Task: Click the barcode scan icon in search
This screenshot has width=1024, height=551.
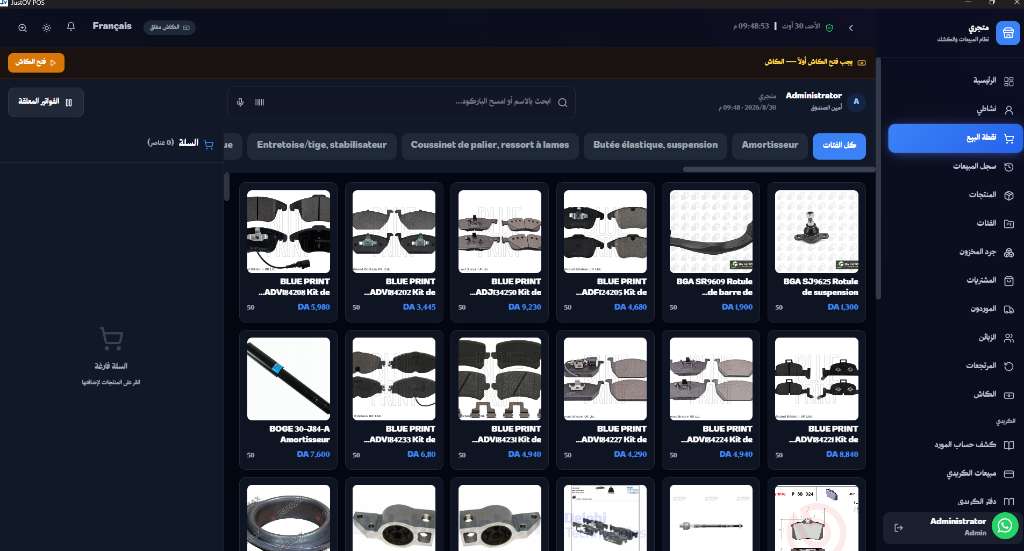Action: pyautogui.click(x=259, y=102)
